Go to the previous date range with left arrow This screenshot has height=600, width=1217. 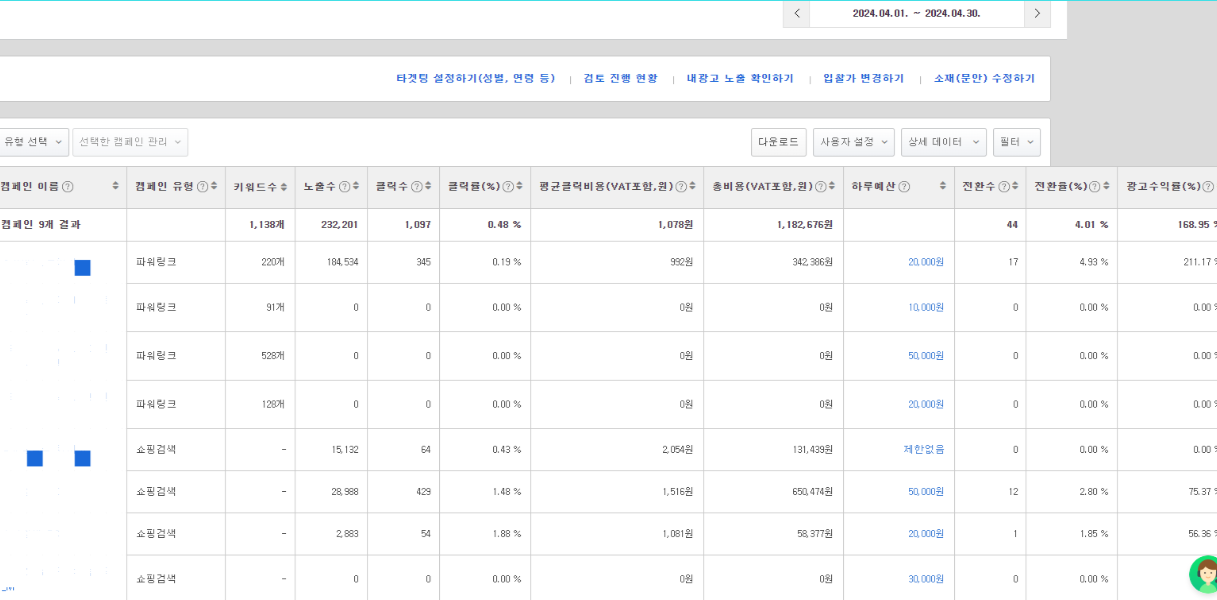click(x=797, y=14)
